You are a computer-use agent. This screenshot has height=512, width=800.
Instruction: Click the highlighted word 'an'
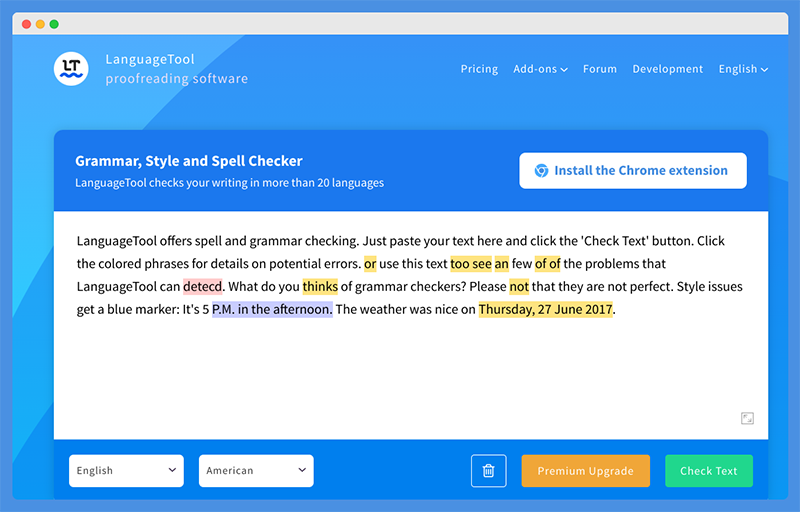point(502,264)
